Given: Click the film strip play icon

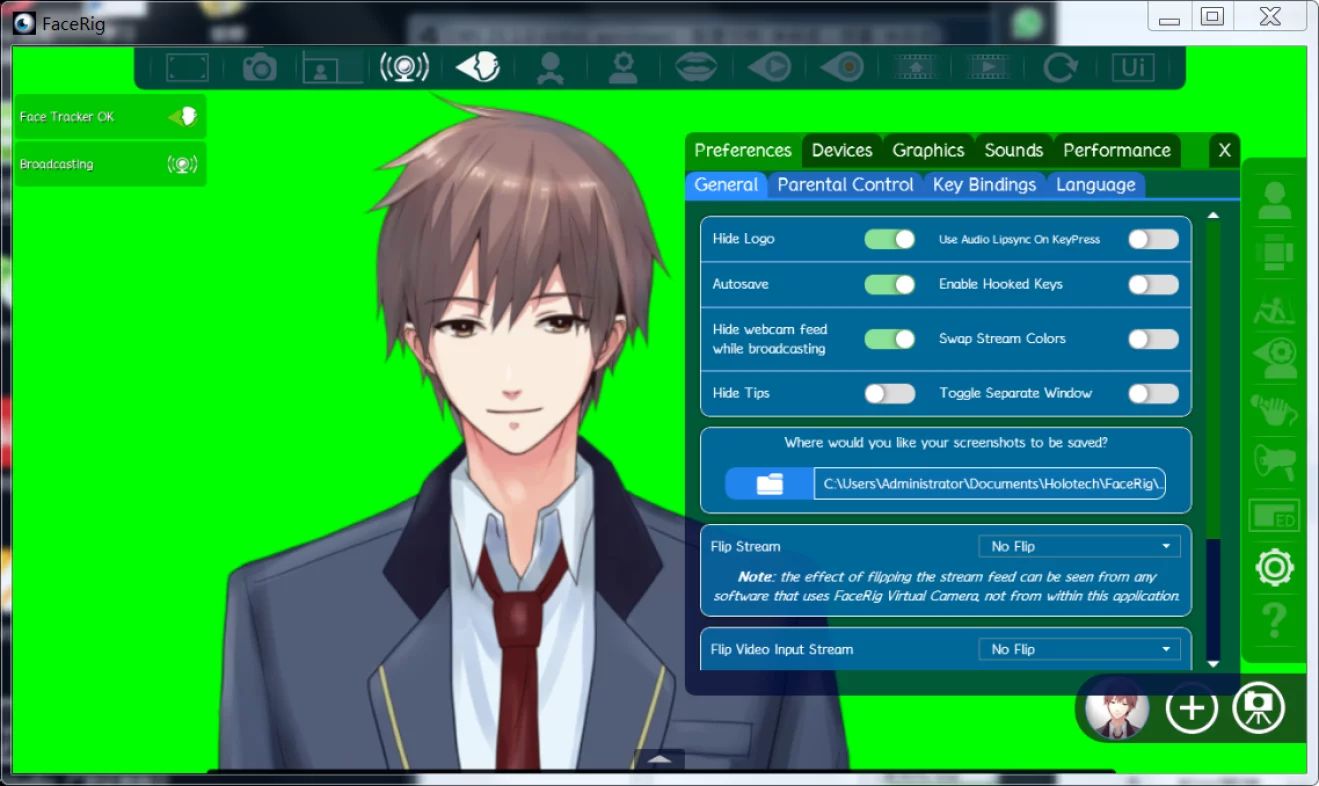Looking at the screenshot, I should point(988,68).
